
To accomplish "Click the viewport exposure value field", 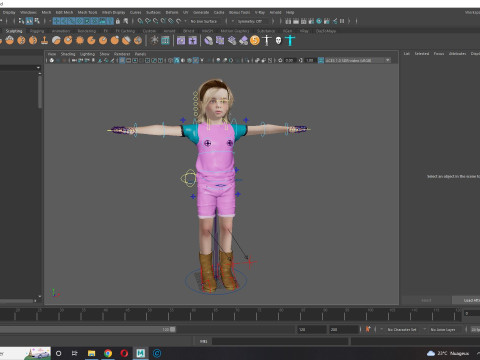I will (x=289, y=60).
